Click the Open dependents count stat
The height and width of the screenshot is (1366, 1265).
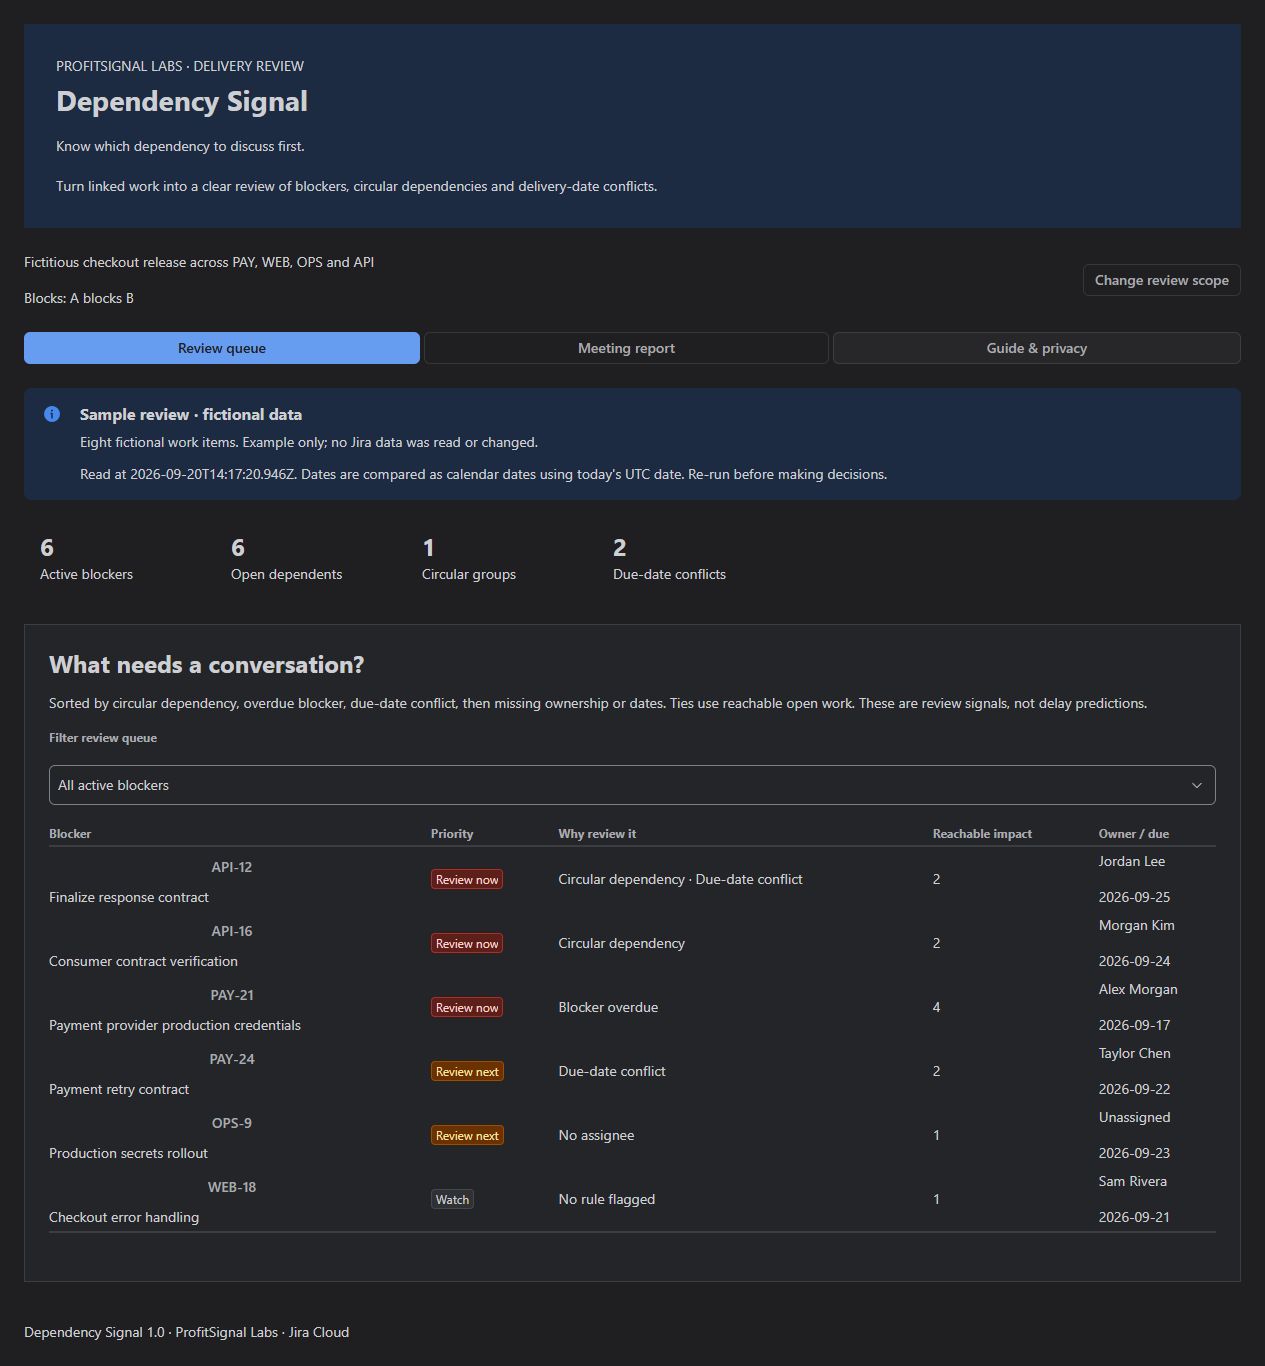point(286,560)
